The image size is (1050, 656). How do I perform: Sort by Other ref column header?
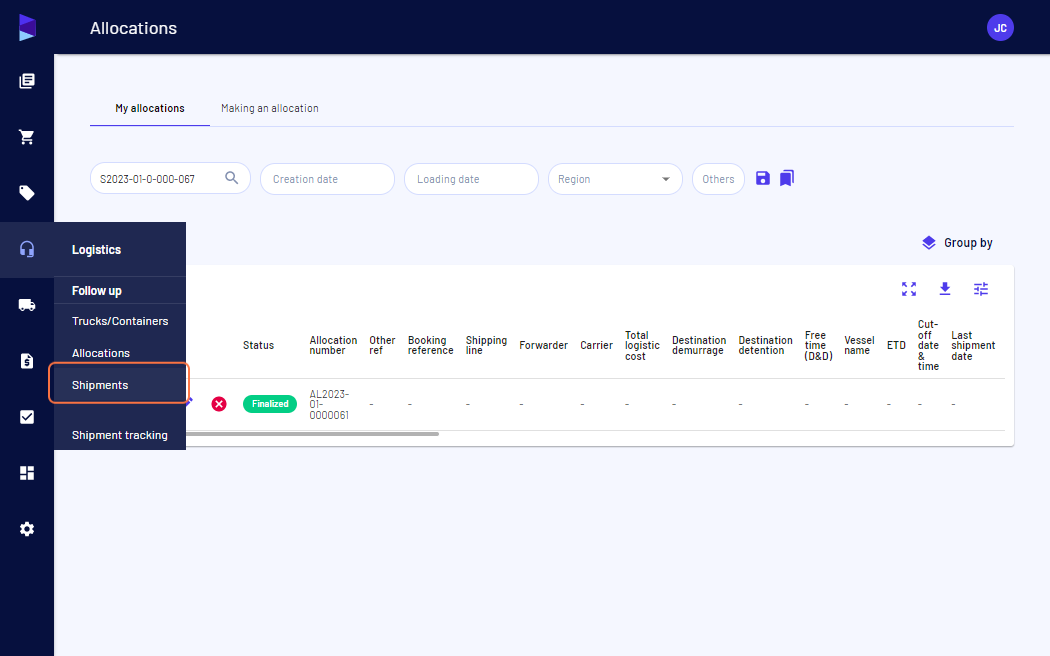click(x=382, y=345)
